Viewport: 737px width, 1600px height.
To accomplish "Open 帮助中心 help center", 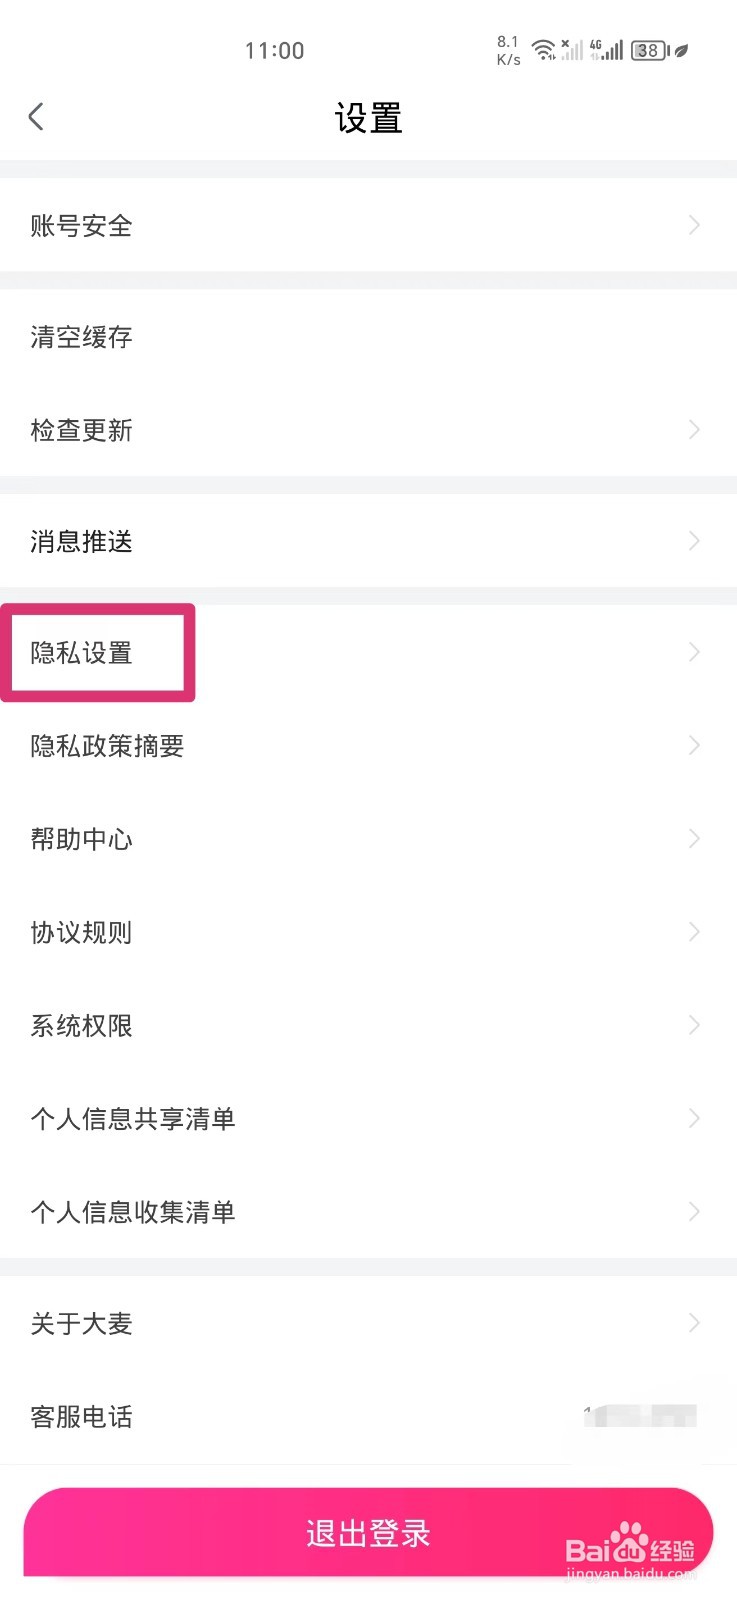I will pos(82,839).
